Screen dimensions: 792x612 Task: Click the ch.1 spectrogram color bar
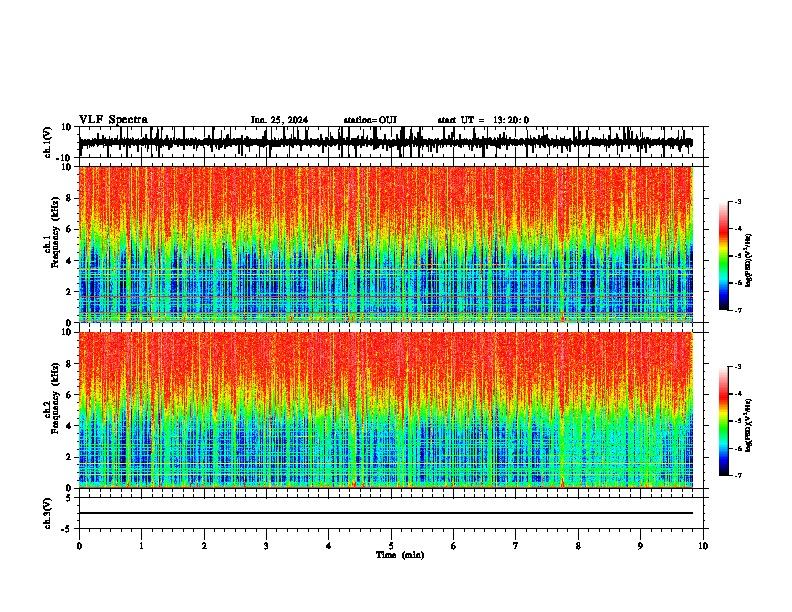[724, 256]
